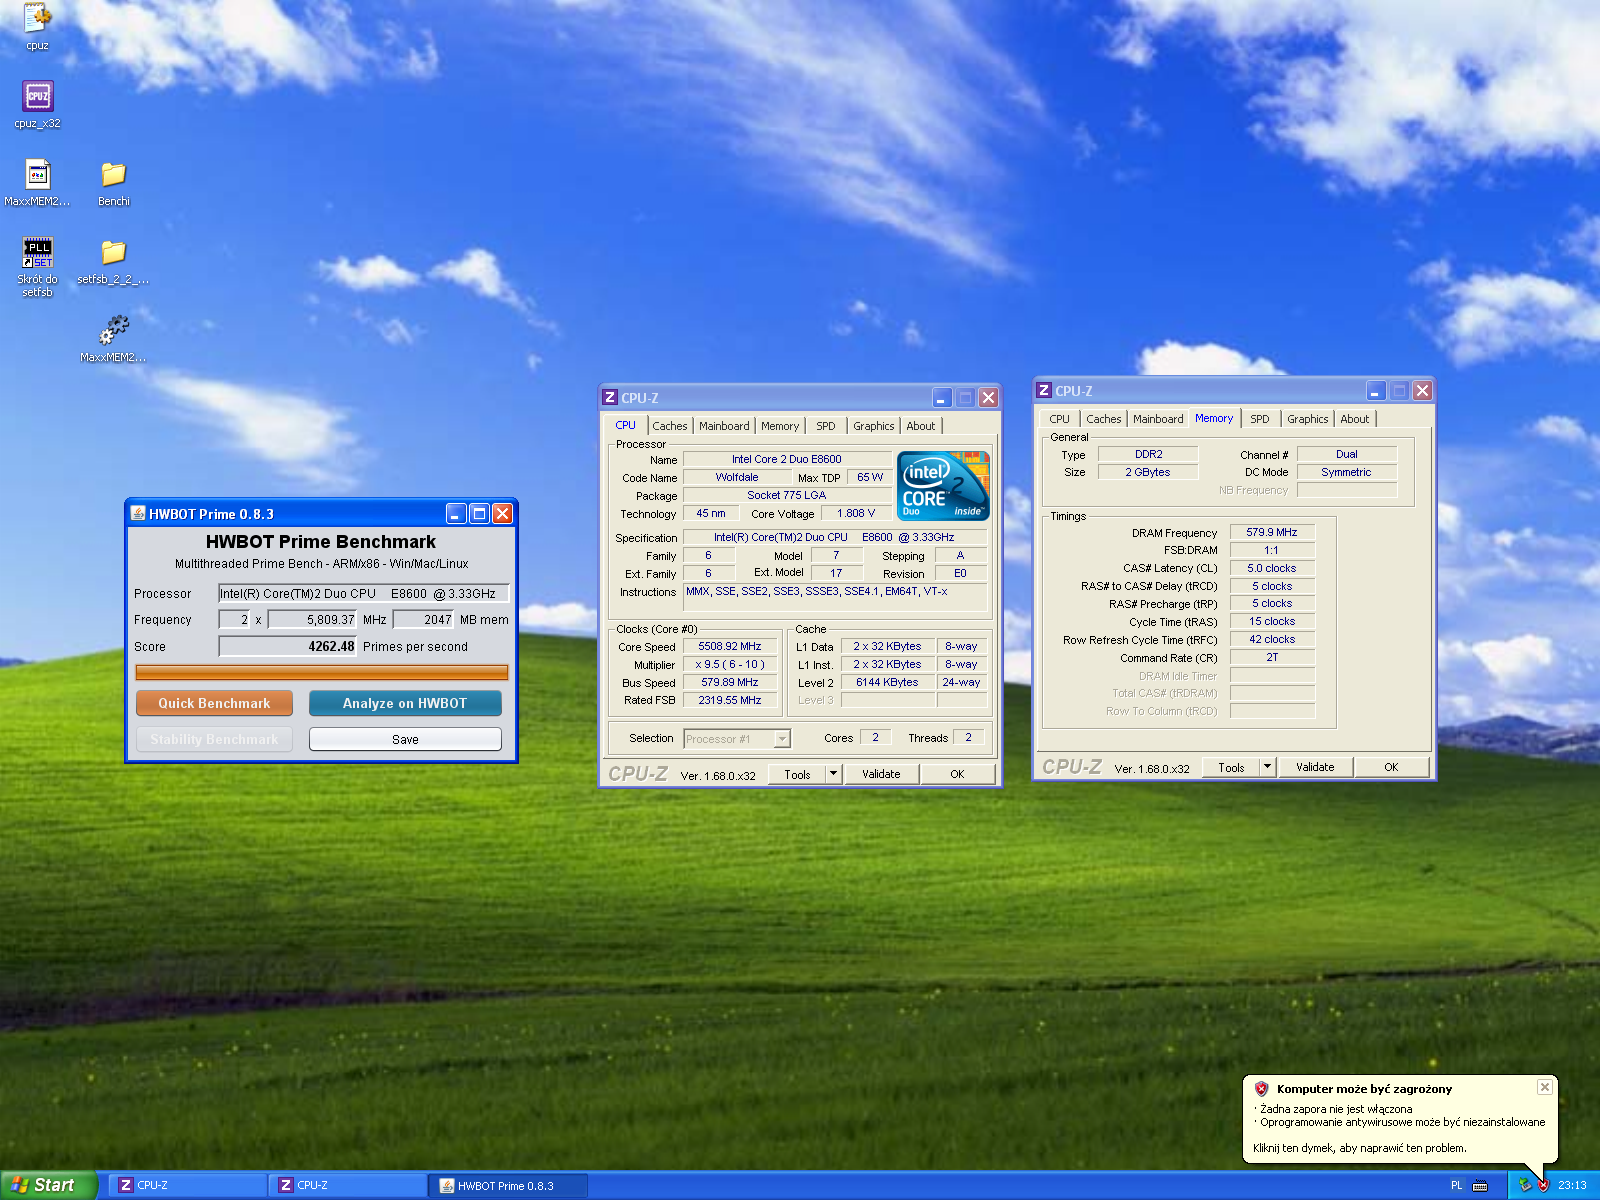Close the security warning balloon
Screen dimensions: 1600x1200
(1545, 1087)
